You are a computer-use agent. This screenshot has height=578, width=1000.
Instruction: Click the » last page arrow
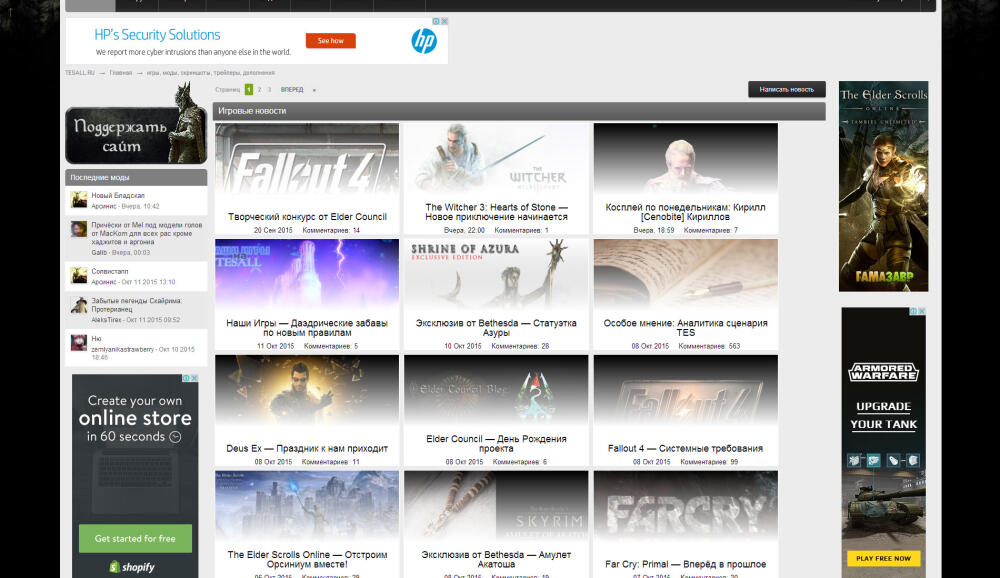pos(314,90)
